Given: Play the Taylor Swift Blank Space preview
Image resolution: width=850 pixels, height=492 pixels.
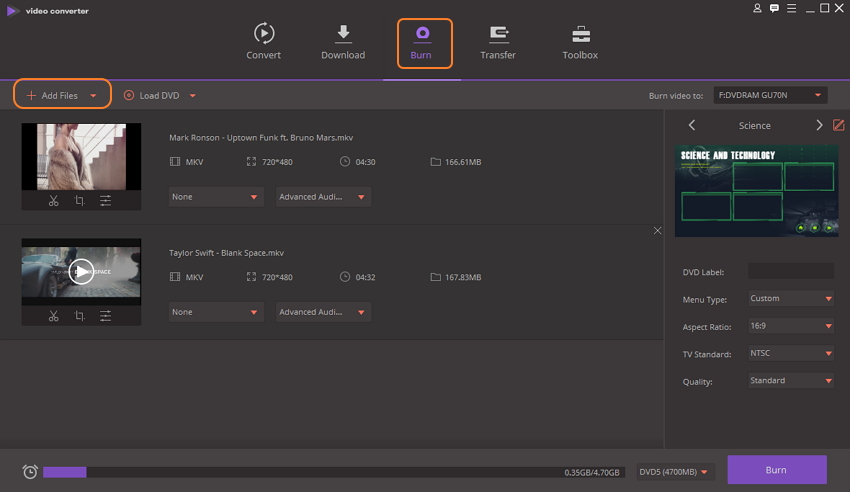Looking at the screenshot, I should (81, 270).
